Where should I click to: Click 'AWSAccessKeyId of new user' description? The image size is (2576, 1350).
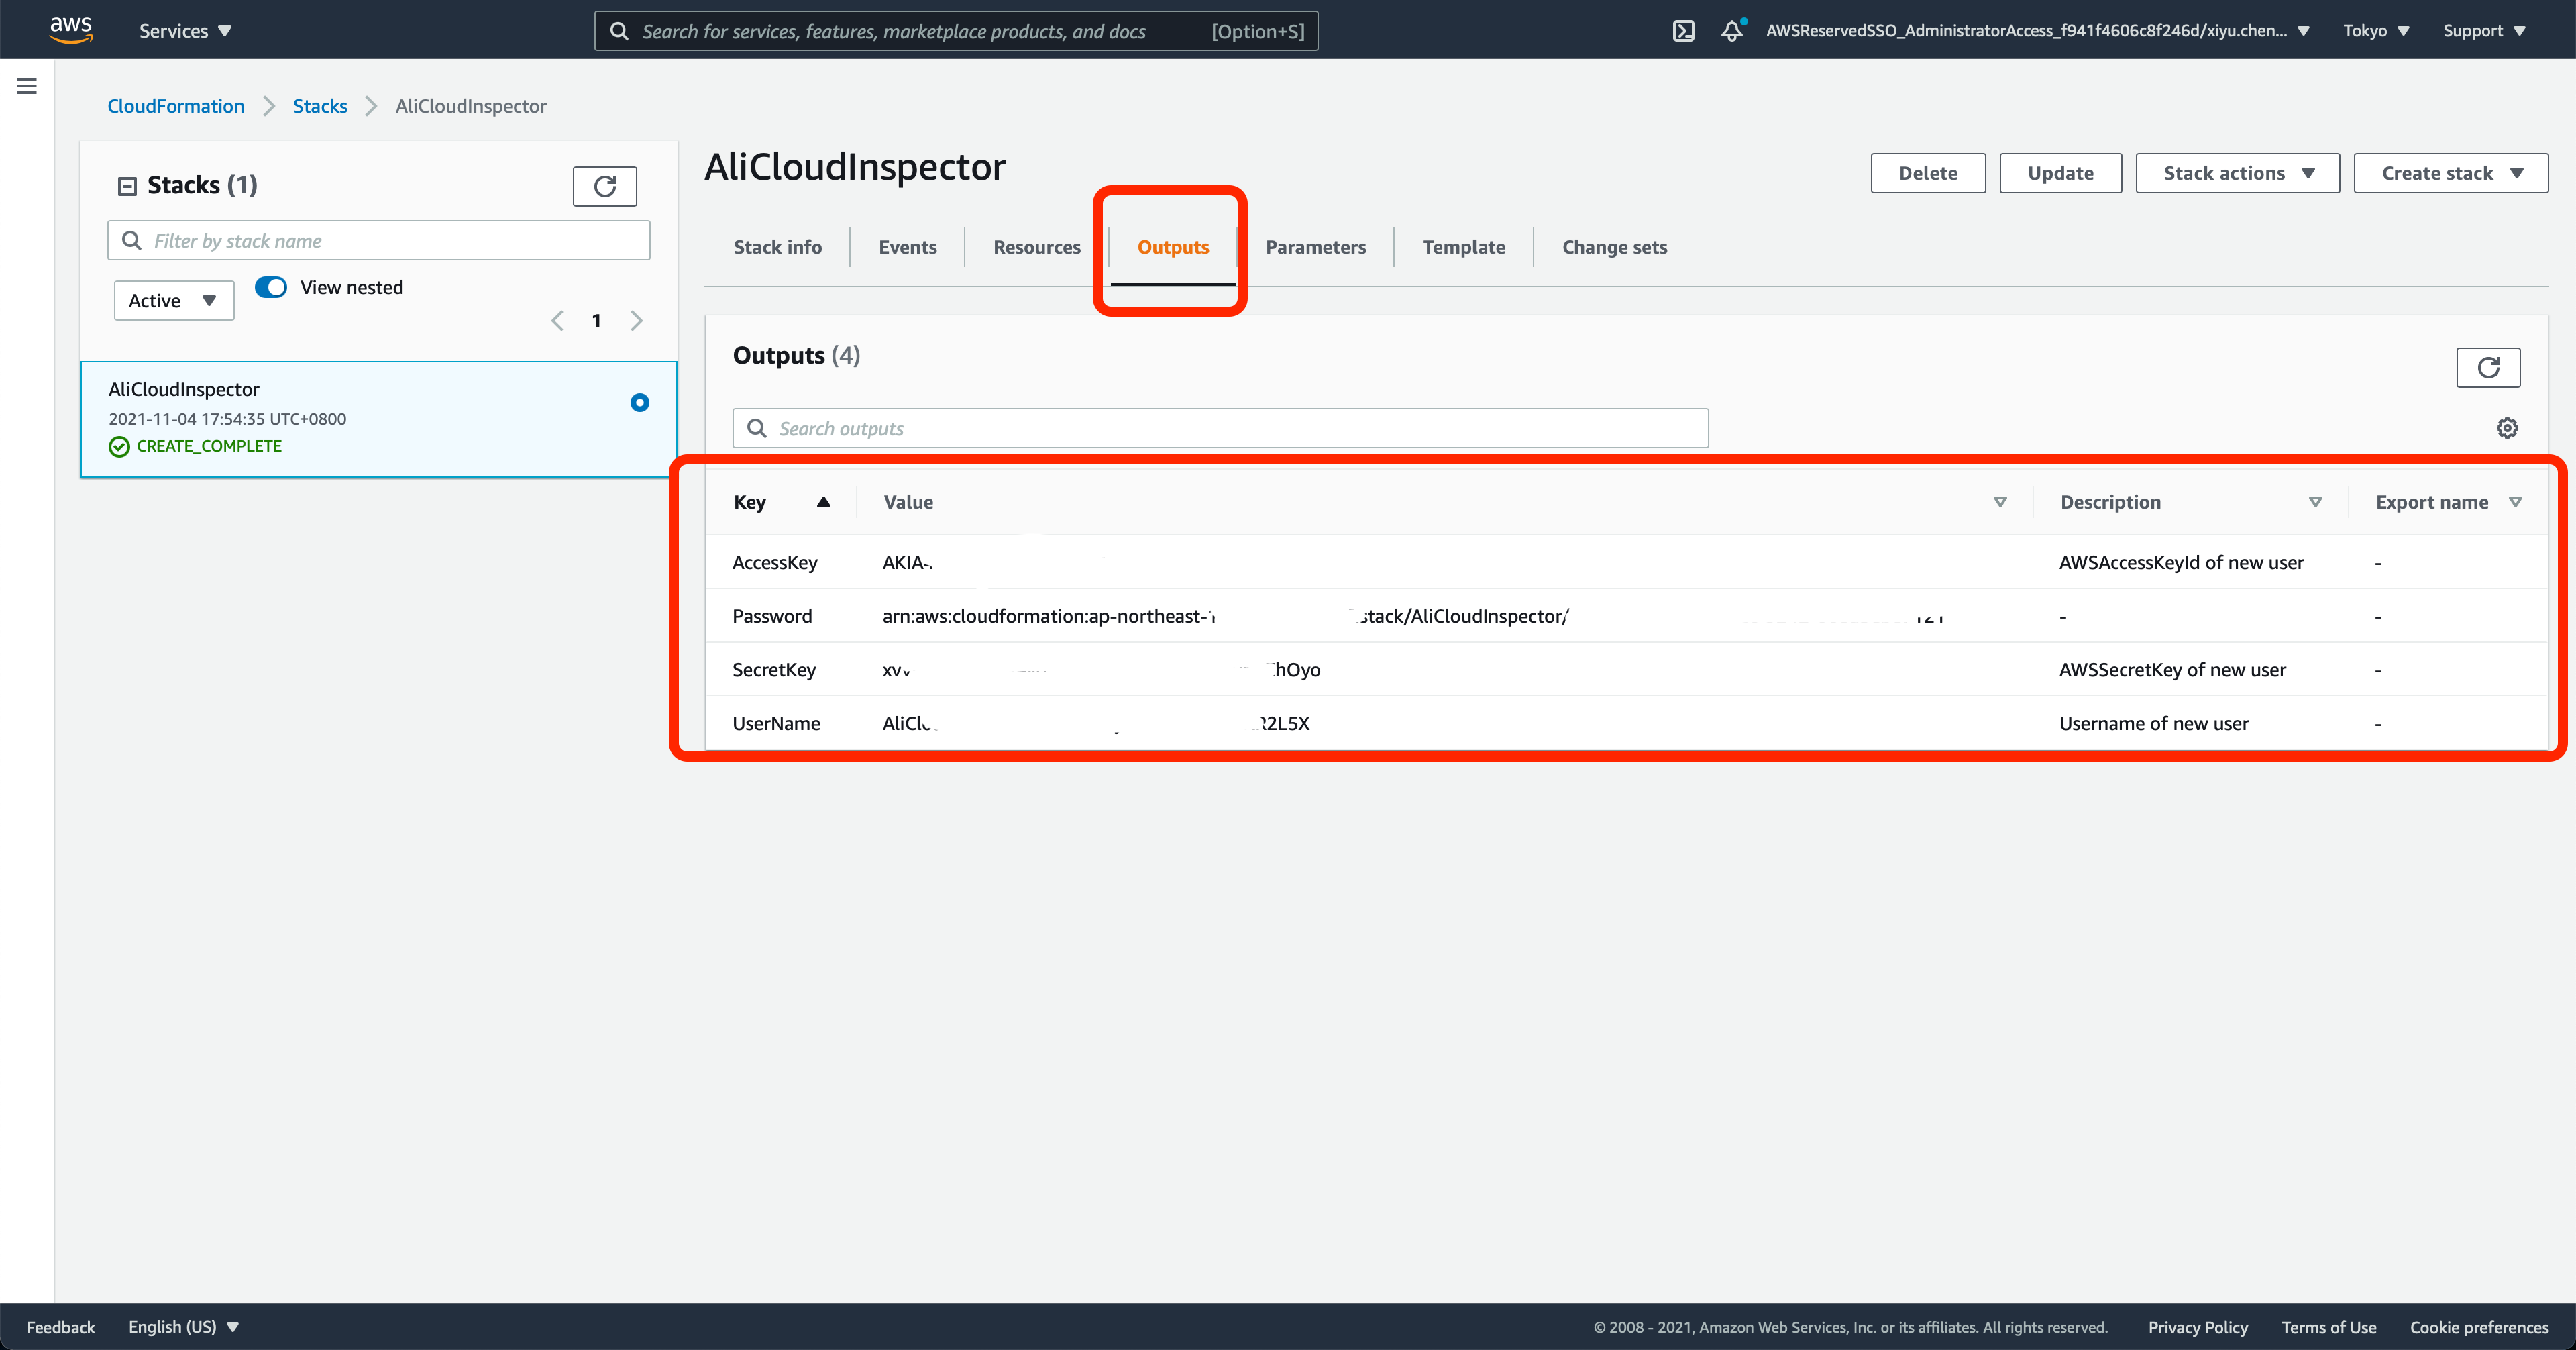click(x=2181, y=562)
